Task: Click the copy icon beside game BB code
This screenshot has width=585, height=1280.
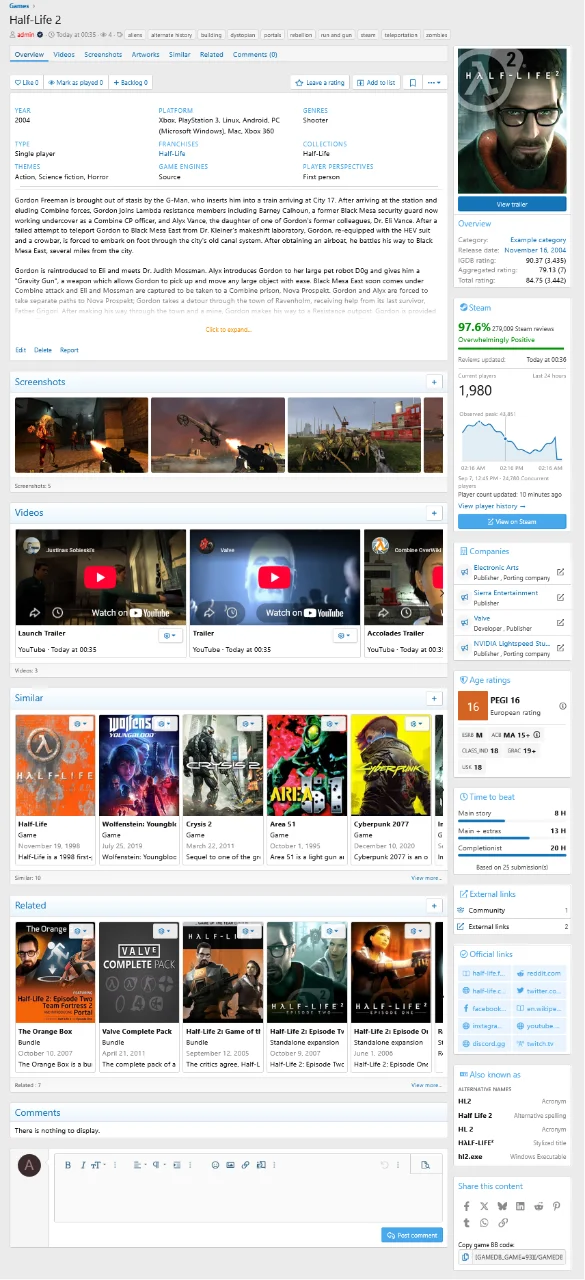Action: [465, 1257]
